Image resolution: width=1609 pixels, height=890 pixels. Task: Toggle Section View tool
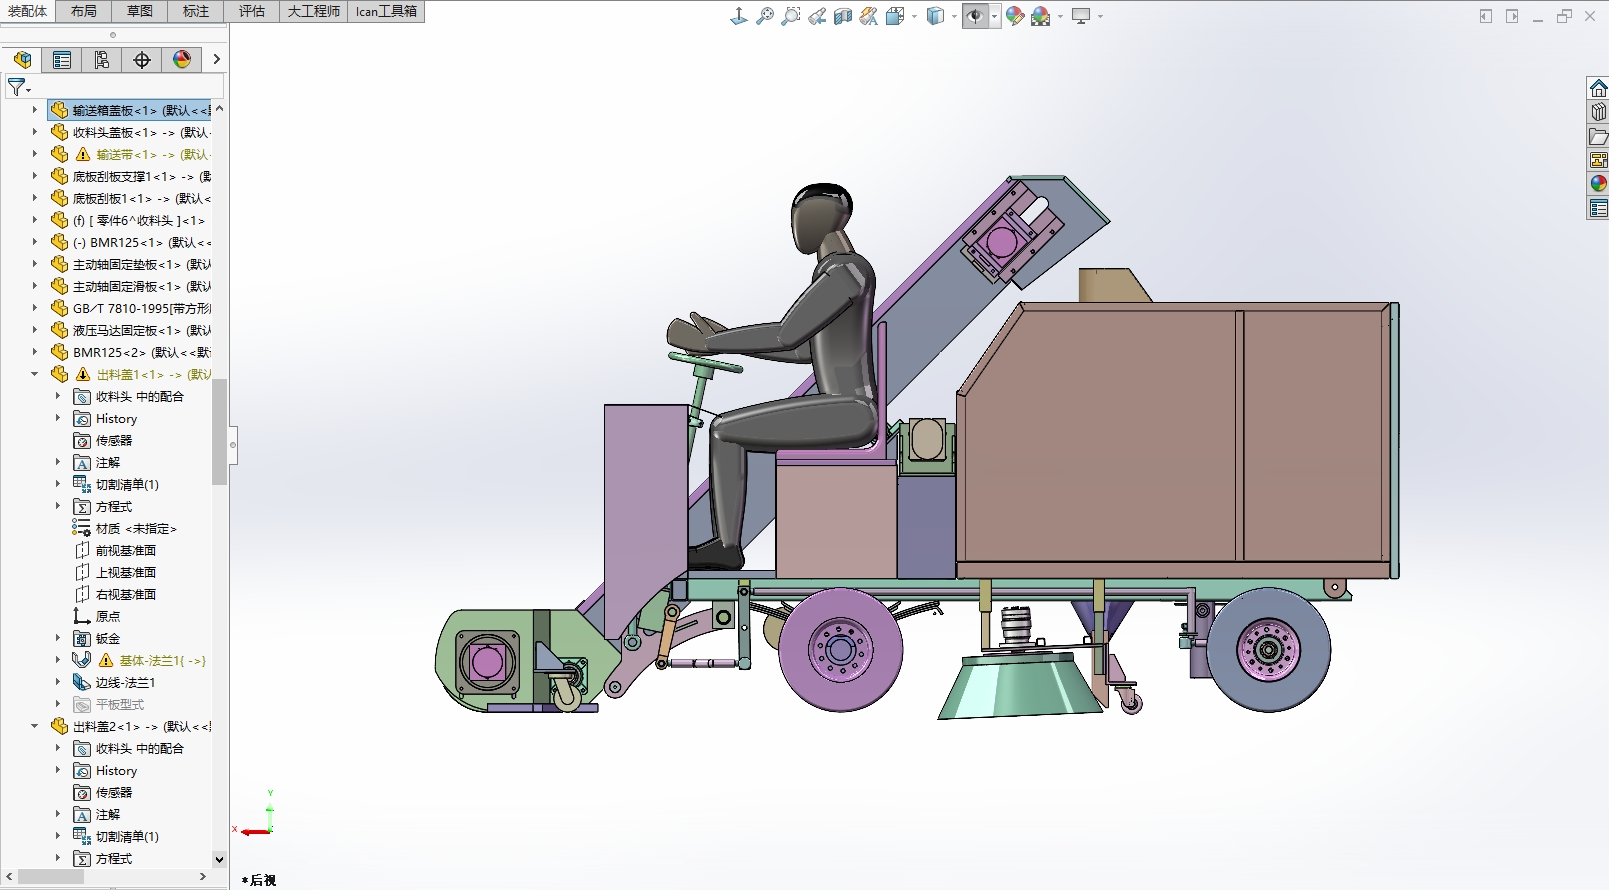[x=843, y=16]
